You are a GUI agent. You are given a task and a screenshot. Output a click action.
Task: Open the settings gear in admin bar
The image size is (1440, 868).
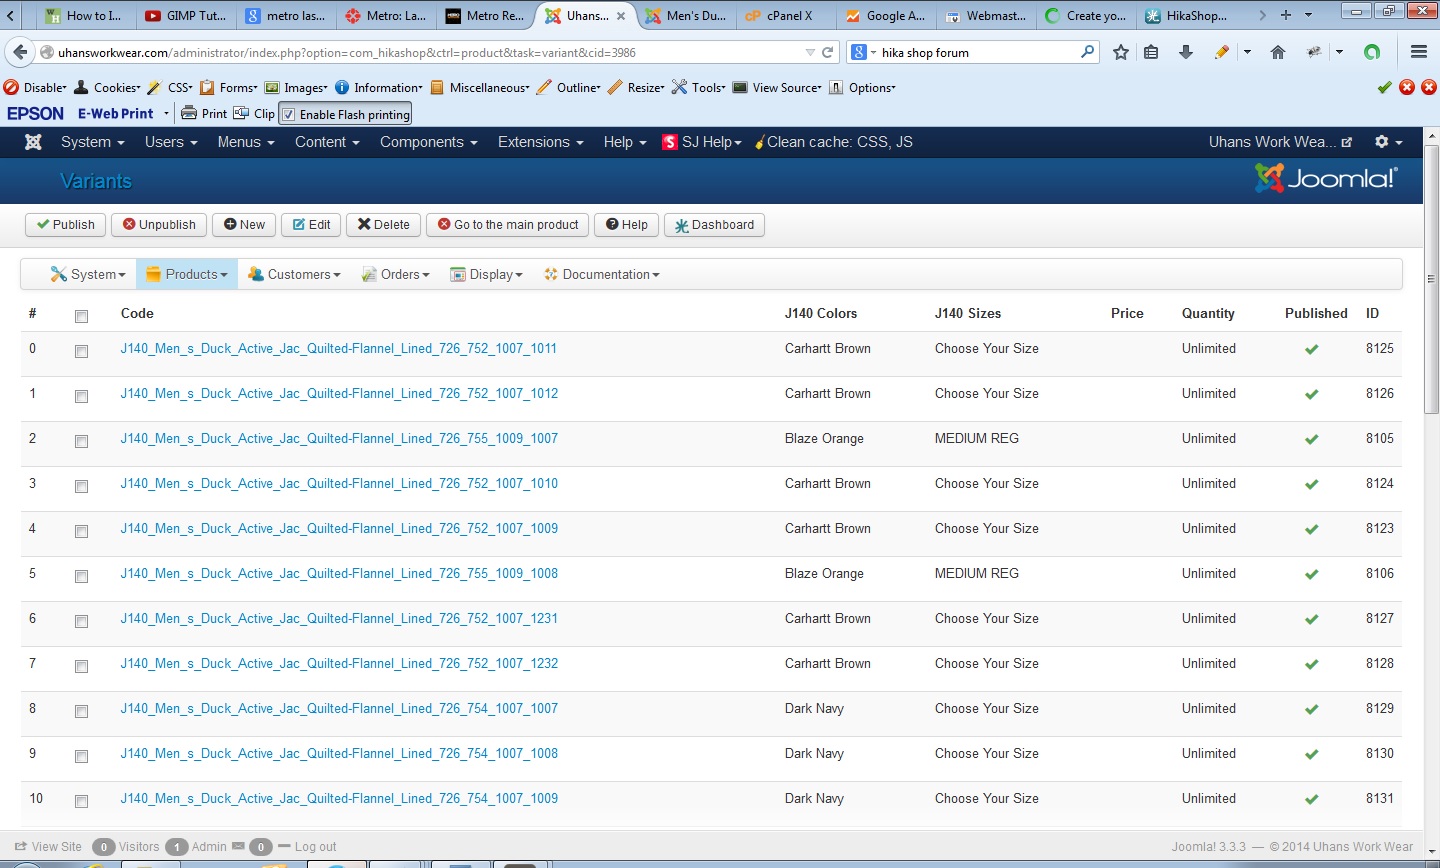click(1388, 142)
